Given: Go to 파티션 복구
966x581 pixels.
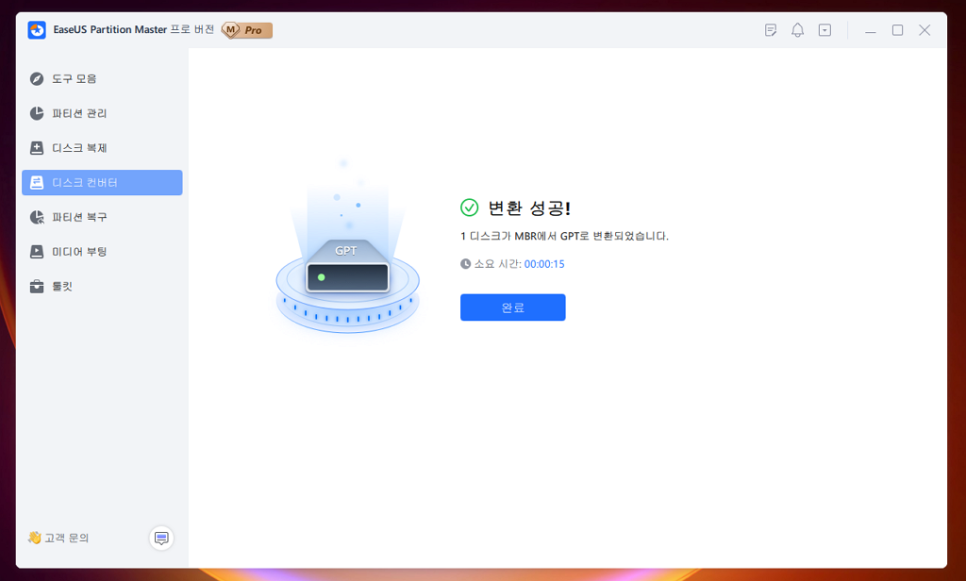Looking at the screenshot, I should (x=102, y=217).
